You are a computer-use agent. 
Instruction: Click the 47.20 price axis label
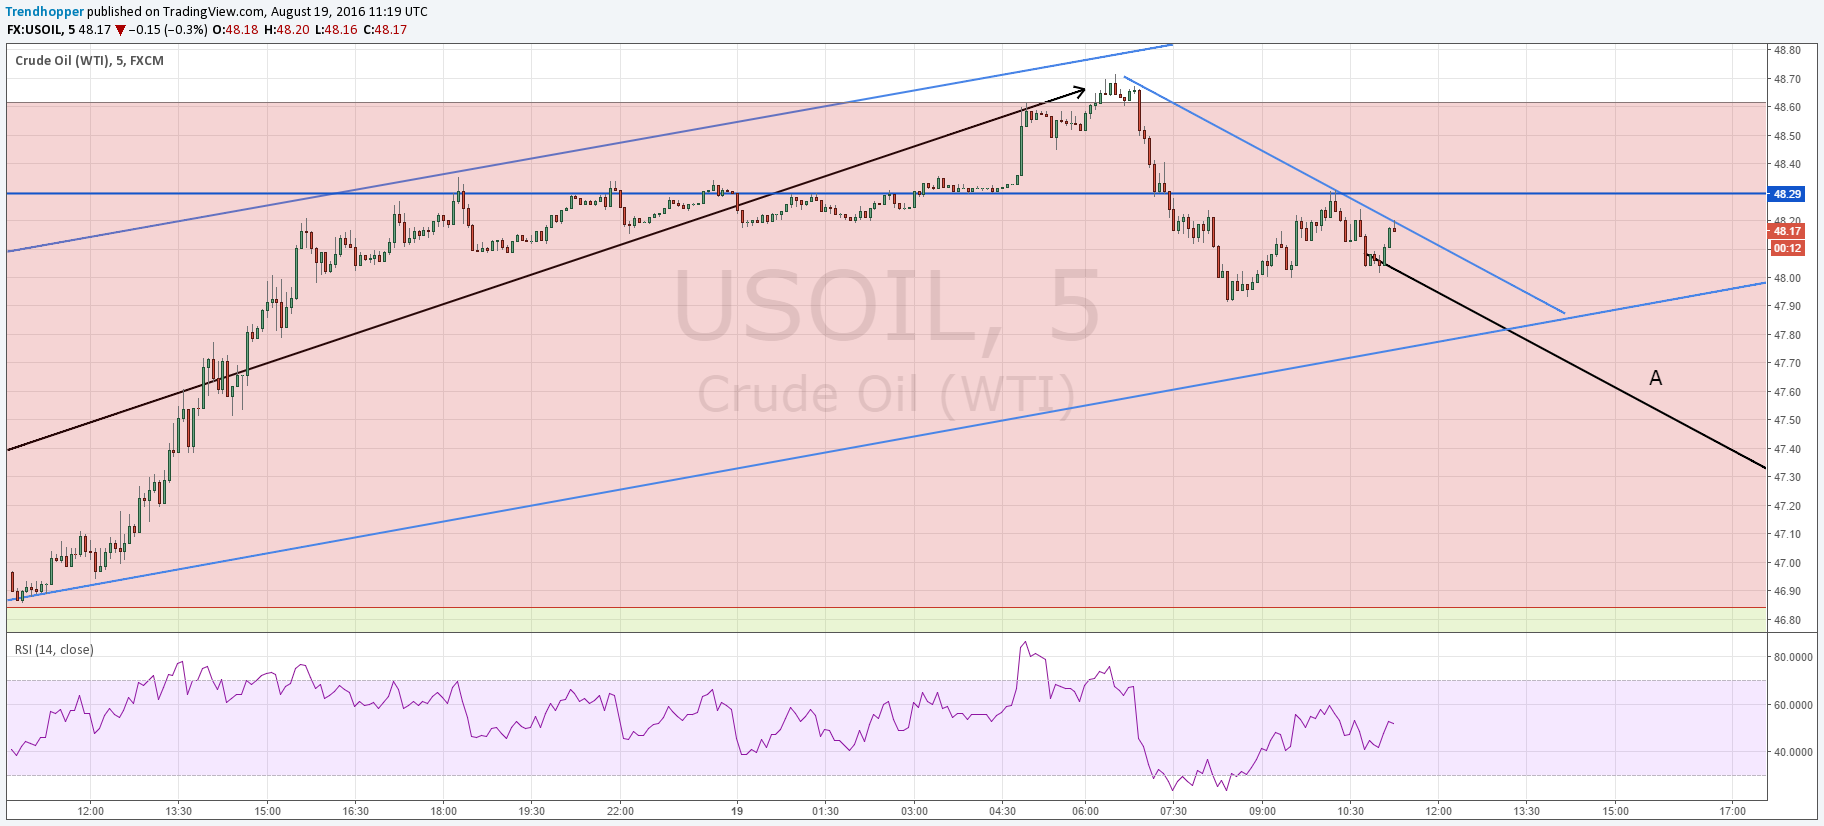[1787, 506]
